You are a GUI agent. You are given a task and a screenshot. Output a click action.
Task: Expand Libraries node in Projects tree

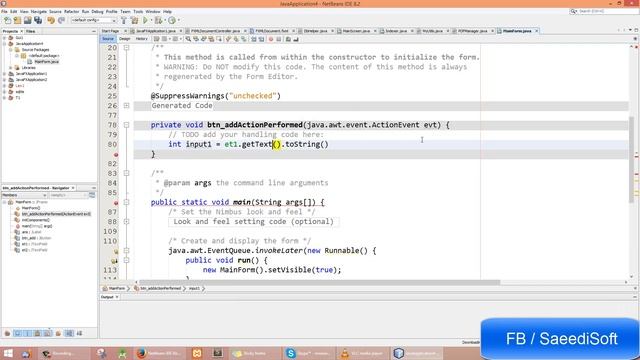tap(11, 68)
